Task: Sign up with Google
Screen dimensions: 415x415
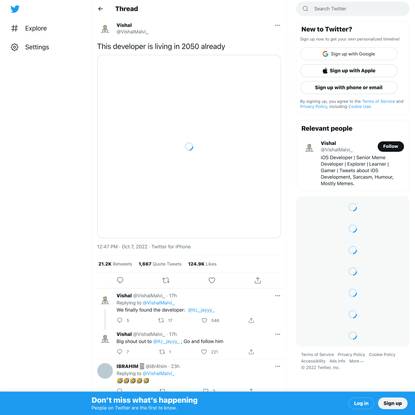Action: point(349,54)
